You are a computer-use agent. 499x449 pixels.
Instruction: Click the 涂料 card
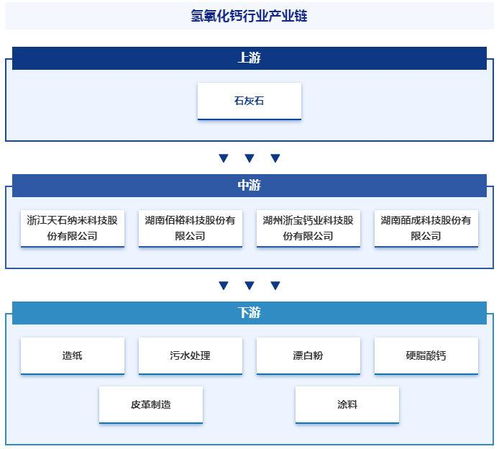pyautogui.click(x=347, y=405)
